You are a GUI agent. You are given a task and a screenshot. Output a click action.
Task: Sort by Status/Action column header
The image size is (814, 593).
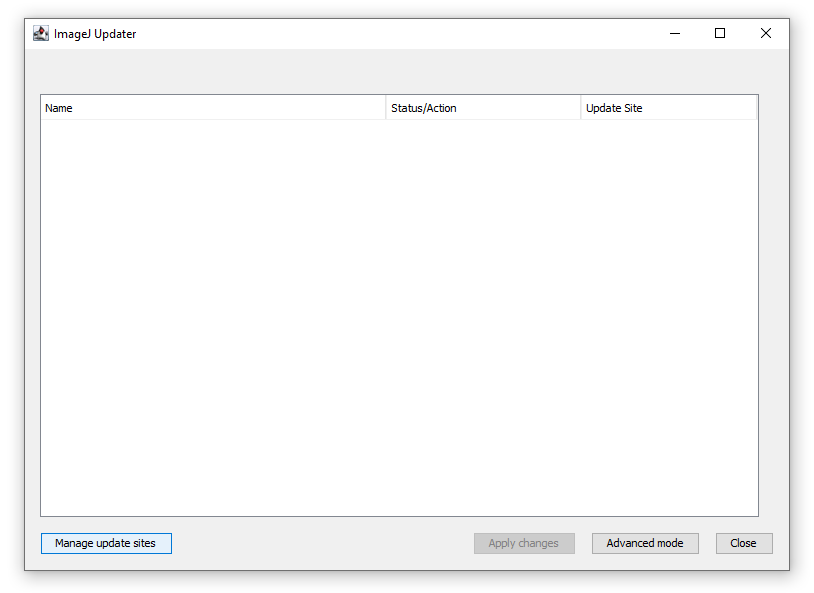[483, 108]
